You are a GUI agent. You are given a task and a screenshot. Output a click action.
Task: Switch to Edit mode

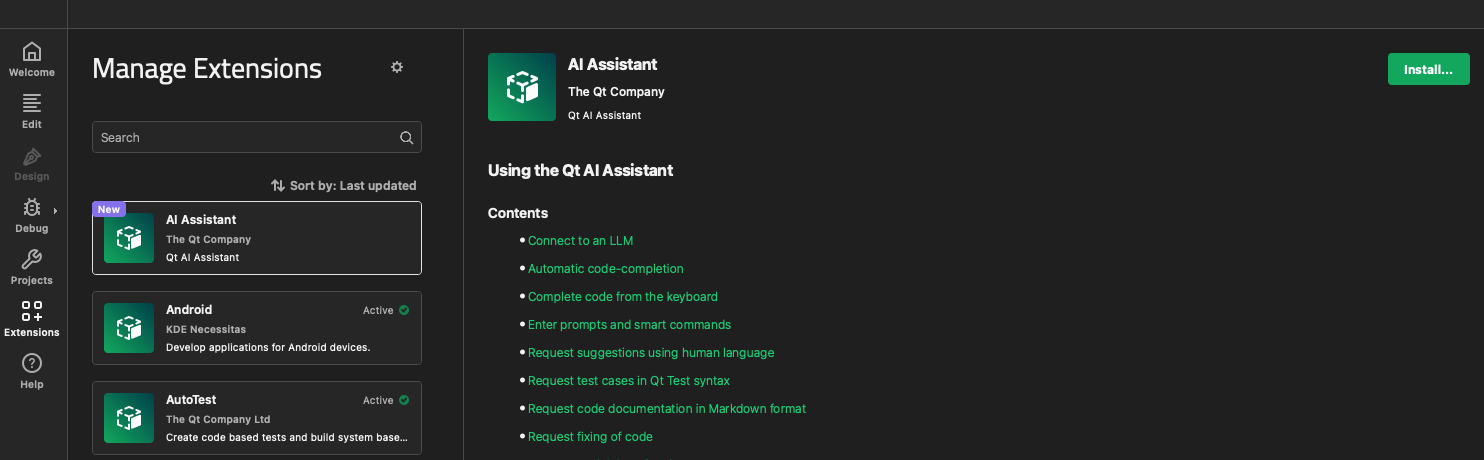[32, 110]
